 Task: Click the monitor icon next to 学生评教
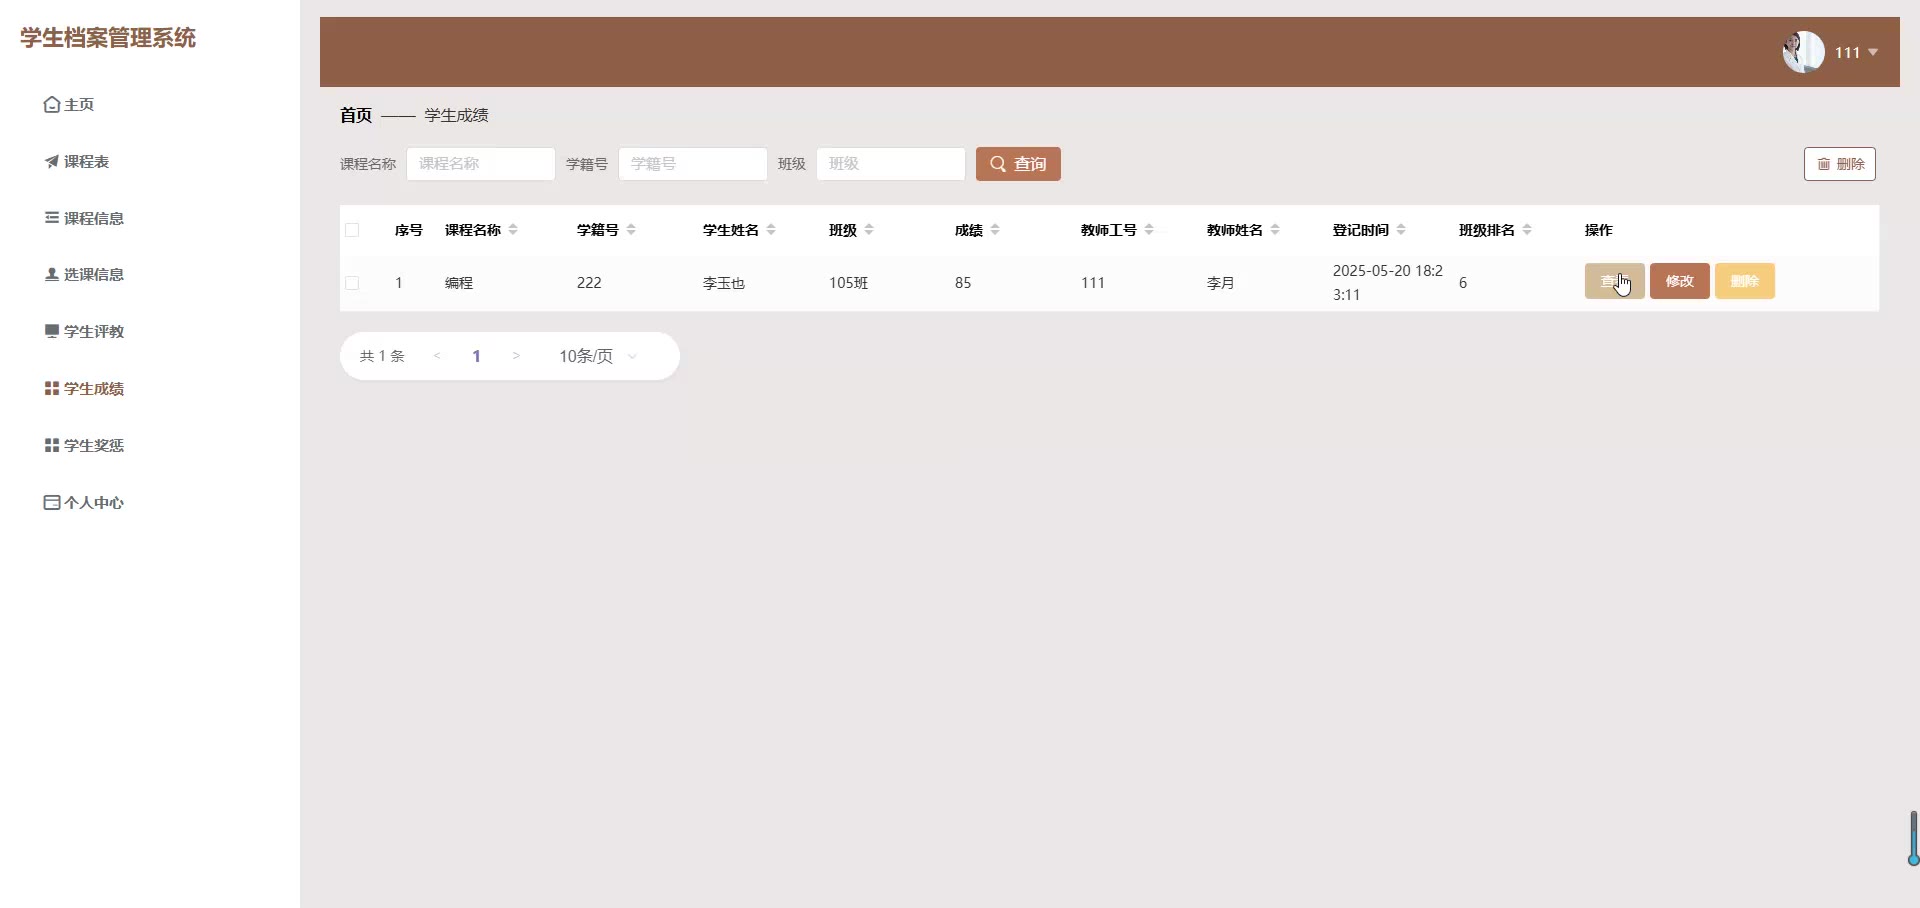pos(52,332)
